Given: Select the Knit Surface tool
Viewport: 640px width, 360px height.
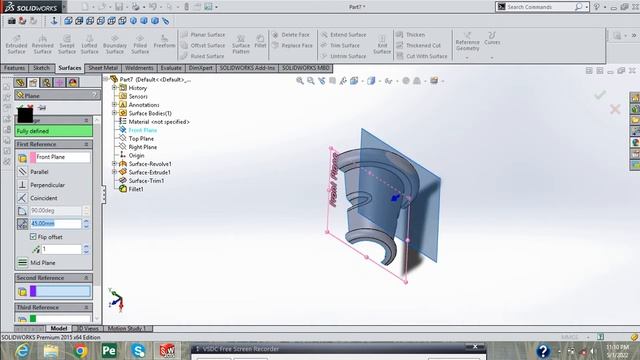Looking at the screenshot, I should (x=382, y=44).
